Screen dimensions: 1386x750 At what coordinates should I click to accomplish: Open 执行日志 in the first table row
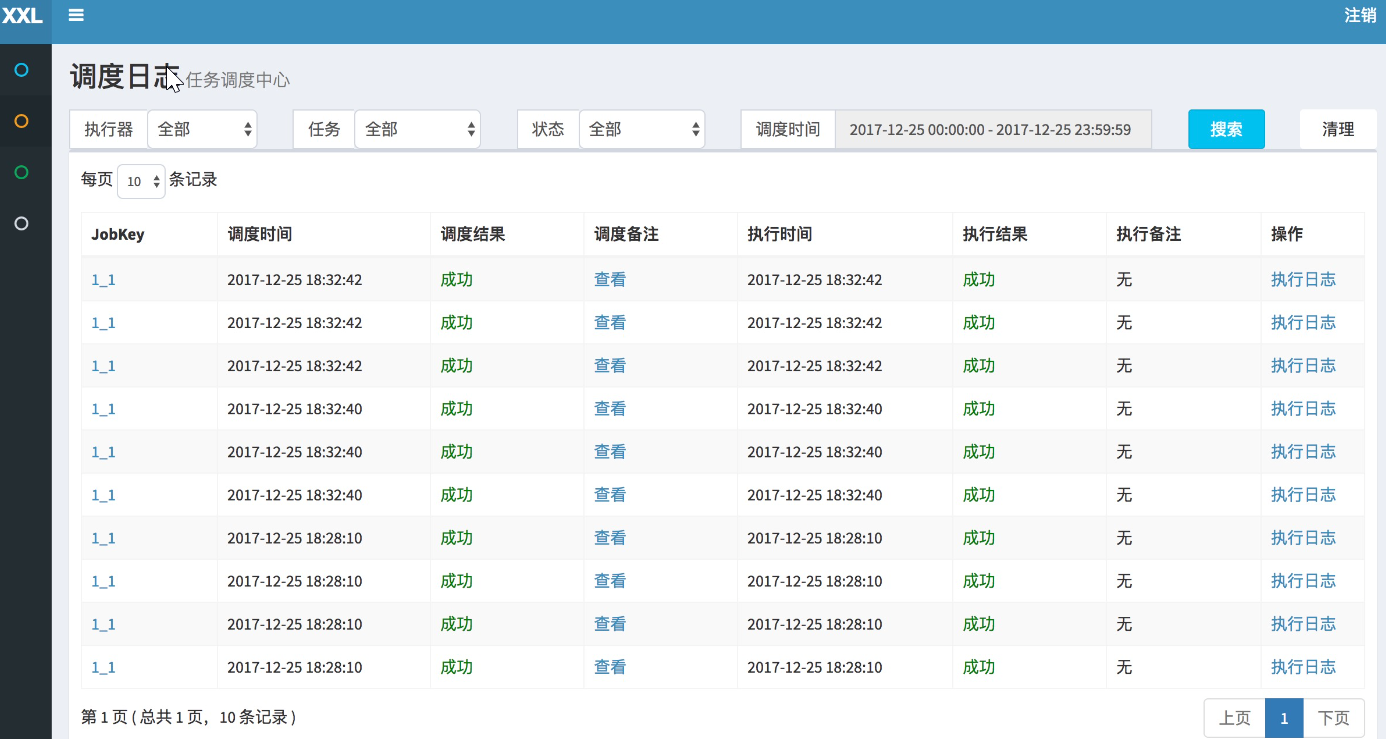click(1303, 280)
